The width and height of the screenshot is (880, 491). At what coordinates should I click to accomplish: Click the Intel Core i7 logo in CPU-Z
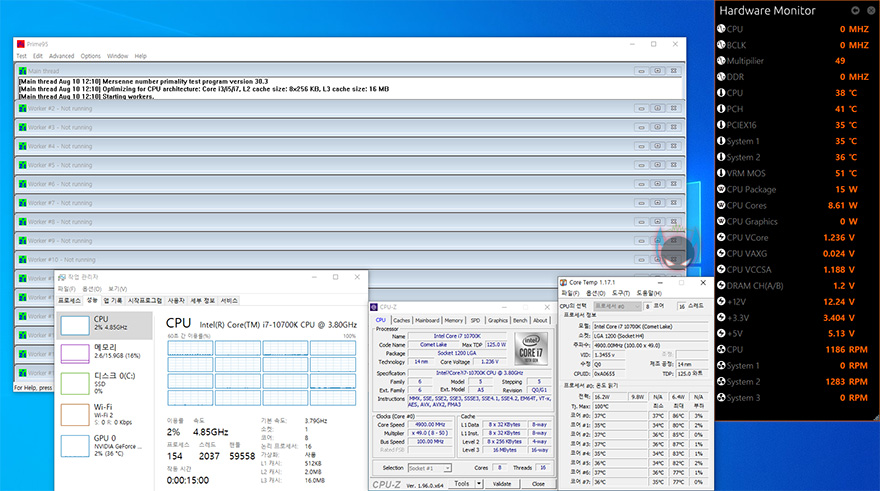(531, 349)
